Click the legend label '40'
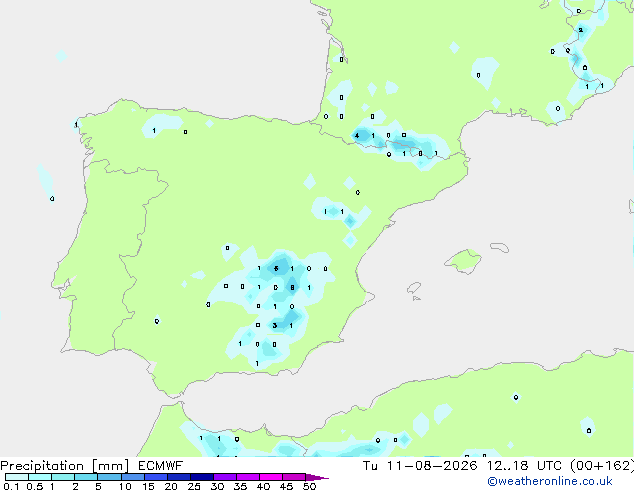This screenshot has height=490, width=634. click(263, 486)
